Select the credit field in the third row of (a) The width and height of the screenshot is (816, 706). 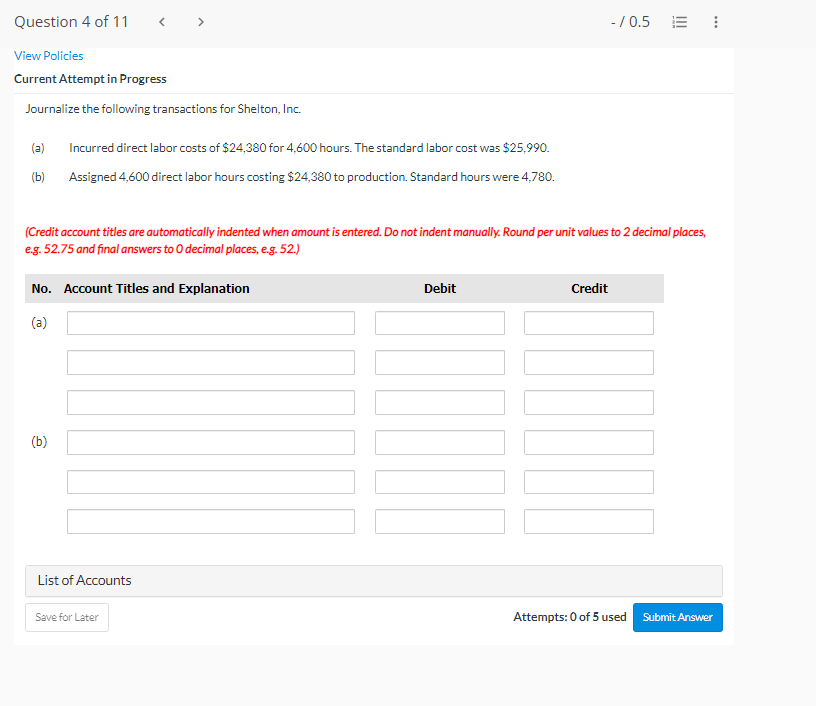pos(588,402)
